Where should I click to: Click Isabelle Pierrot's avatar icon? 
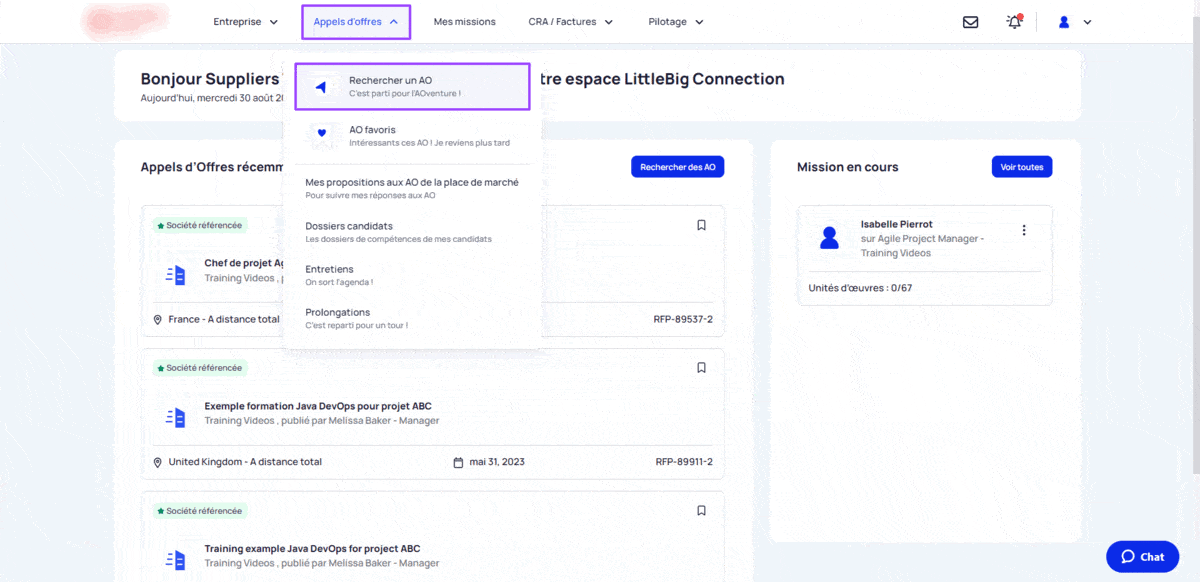(829, 237)
